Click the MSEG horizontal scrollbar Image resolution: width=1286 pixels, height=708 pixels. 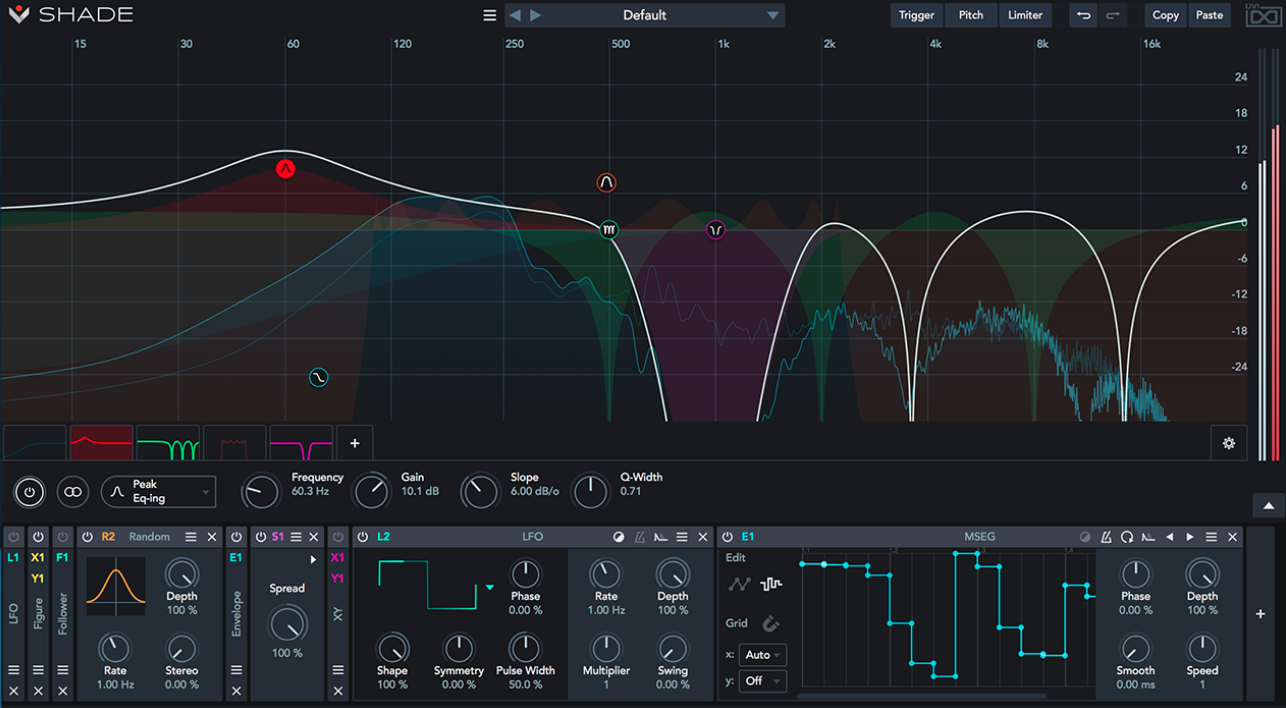(921, 696)
